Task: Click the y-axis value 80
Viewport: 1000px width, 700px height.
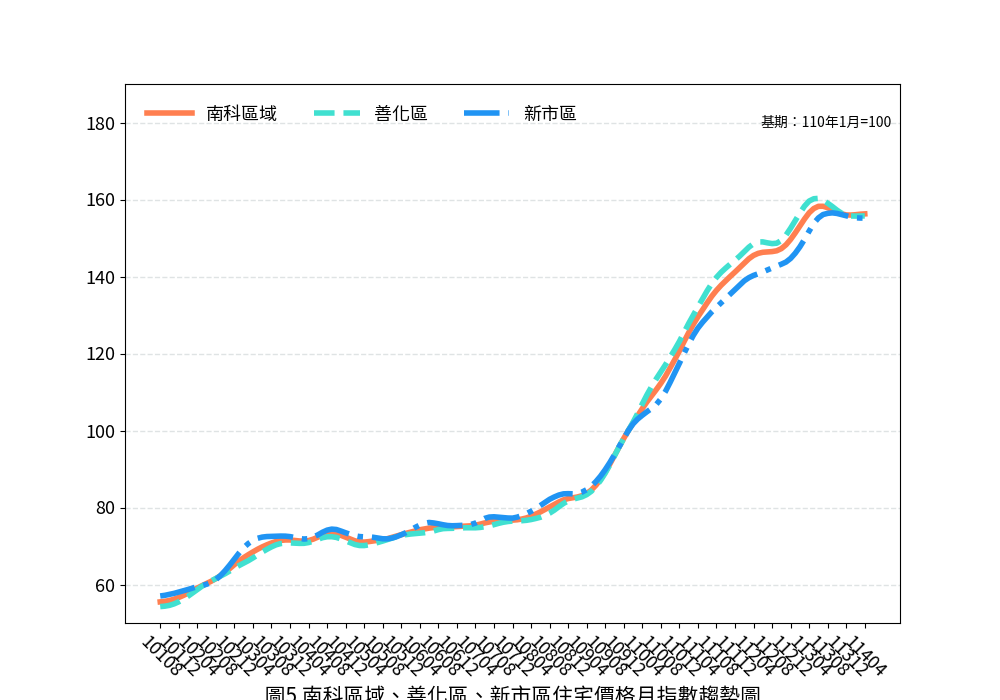Action: pyautogui.click(x=105, y=509)
